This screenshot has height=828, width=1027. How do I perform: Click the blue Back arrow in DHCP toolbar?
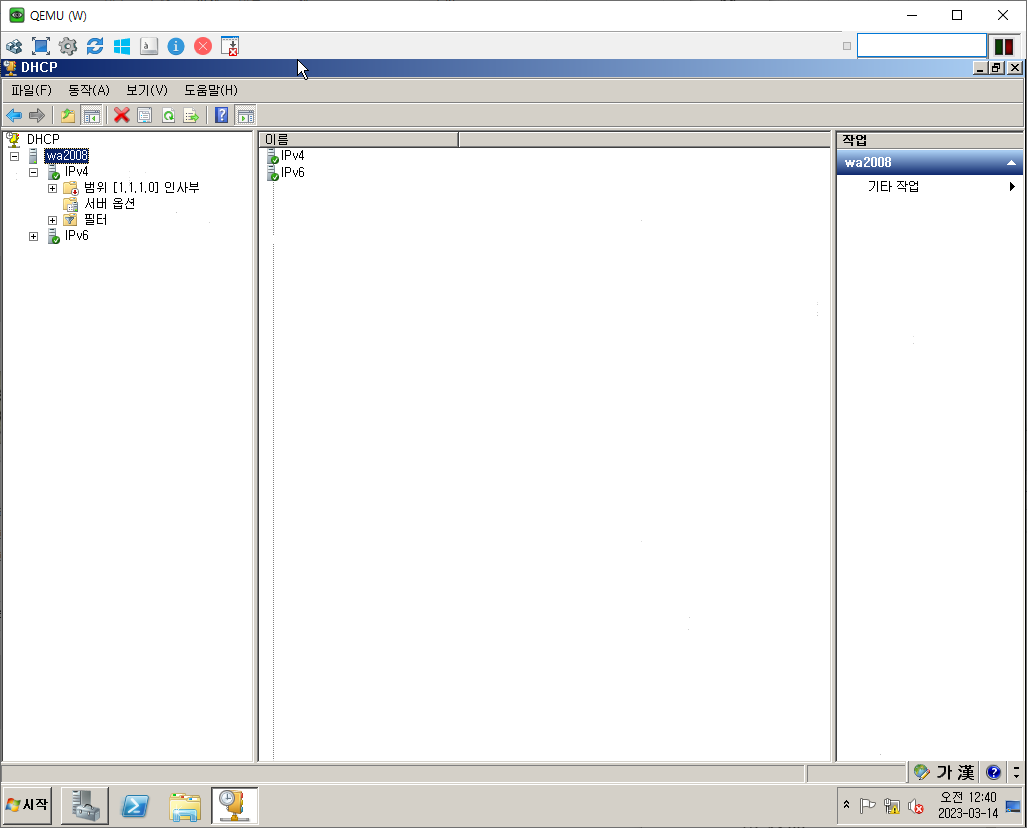[x=14, y=116]
